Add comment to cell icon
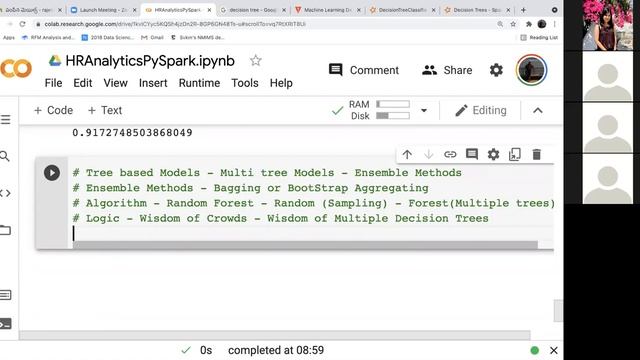Screen dimensions: 640x360 [x=472, y=155]
